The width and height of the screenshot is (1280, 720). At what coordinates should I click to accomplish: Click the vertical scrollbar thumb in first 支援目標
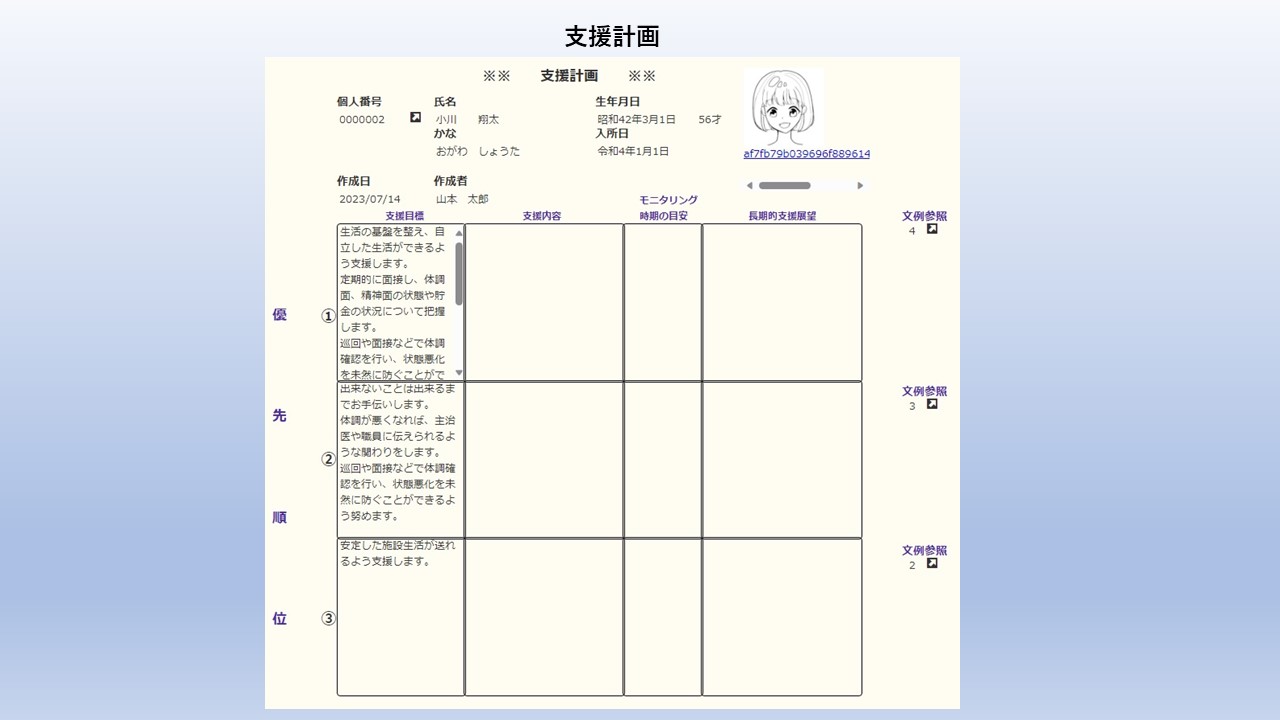click(459, 273)
